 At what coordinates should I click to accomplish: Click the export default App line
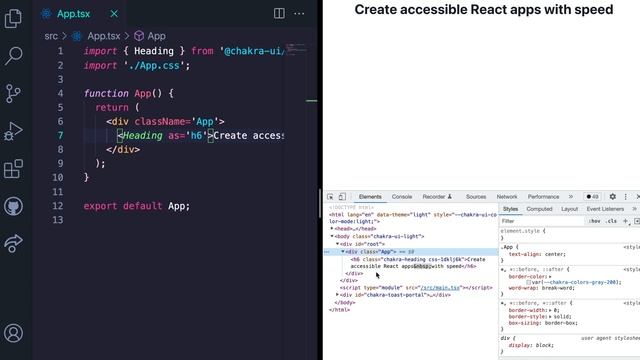[137, 206]
